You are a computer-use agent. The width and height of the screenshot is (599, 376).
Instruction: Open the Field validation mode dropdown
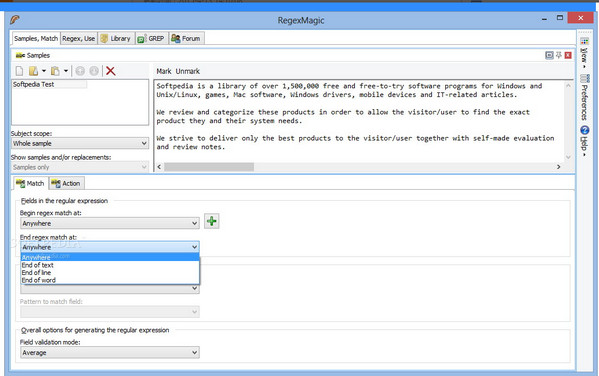[110, 352]
